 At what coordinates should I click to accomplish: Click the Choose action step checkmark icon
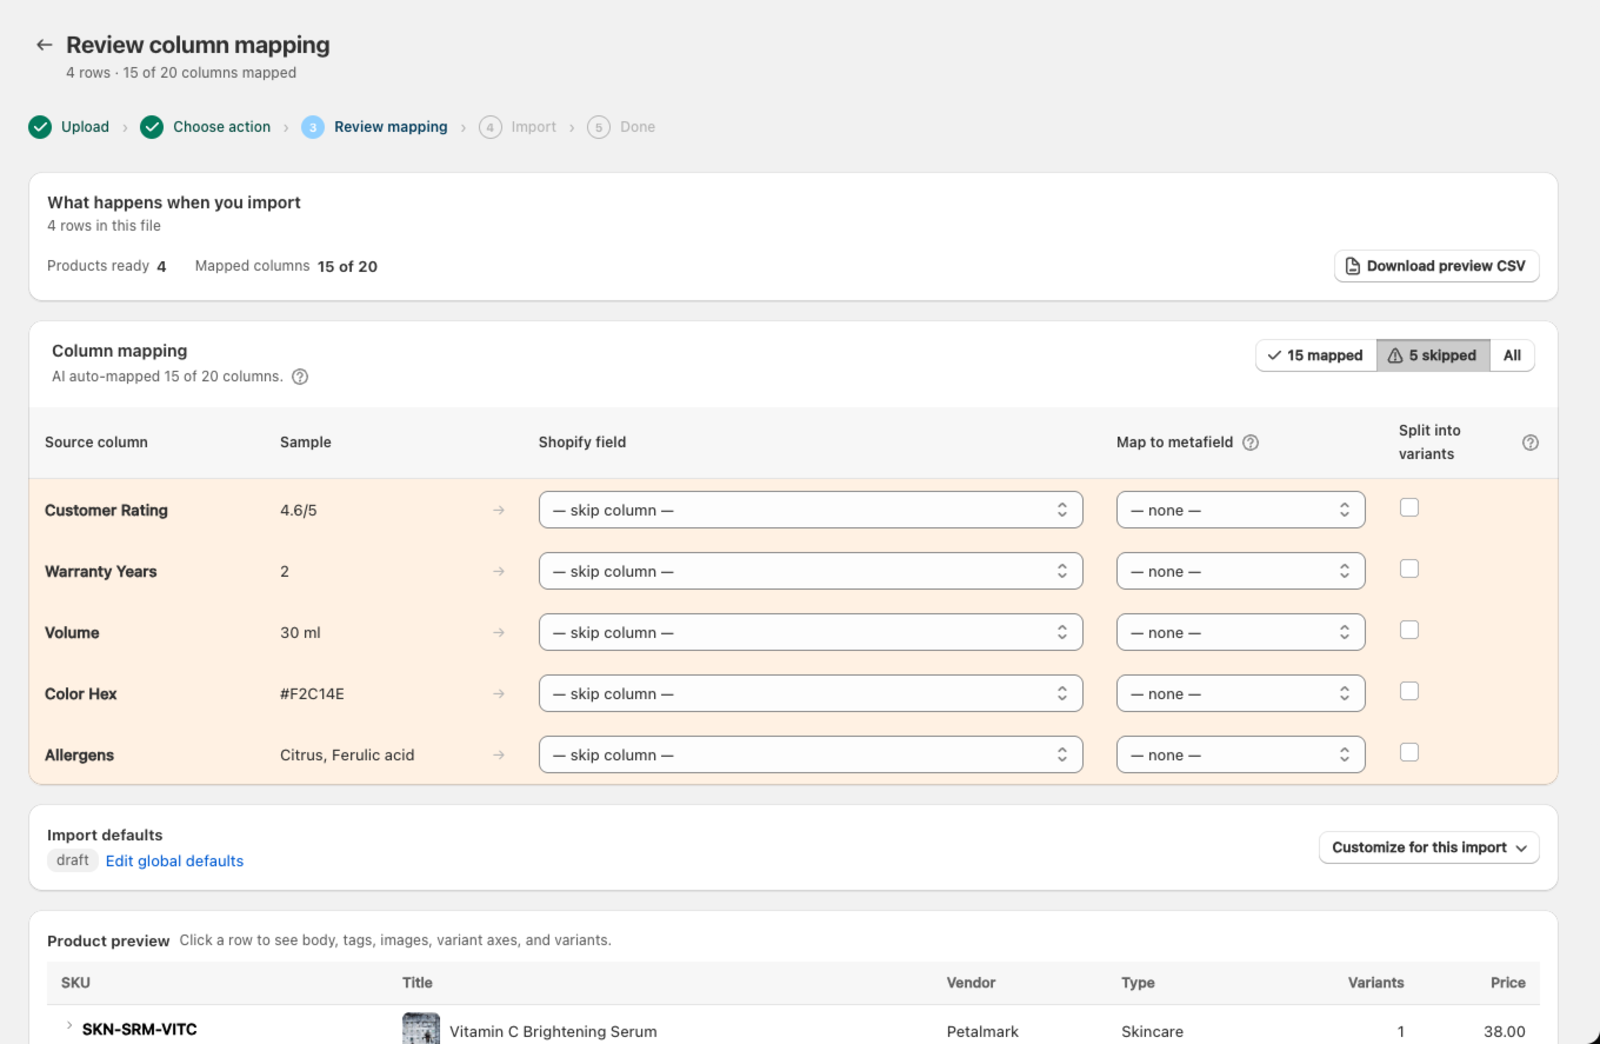point(152,127)
